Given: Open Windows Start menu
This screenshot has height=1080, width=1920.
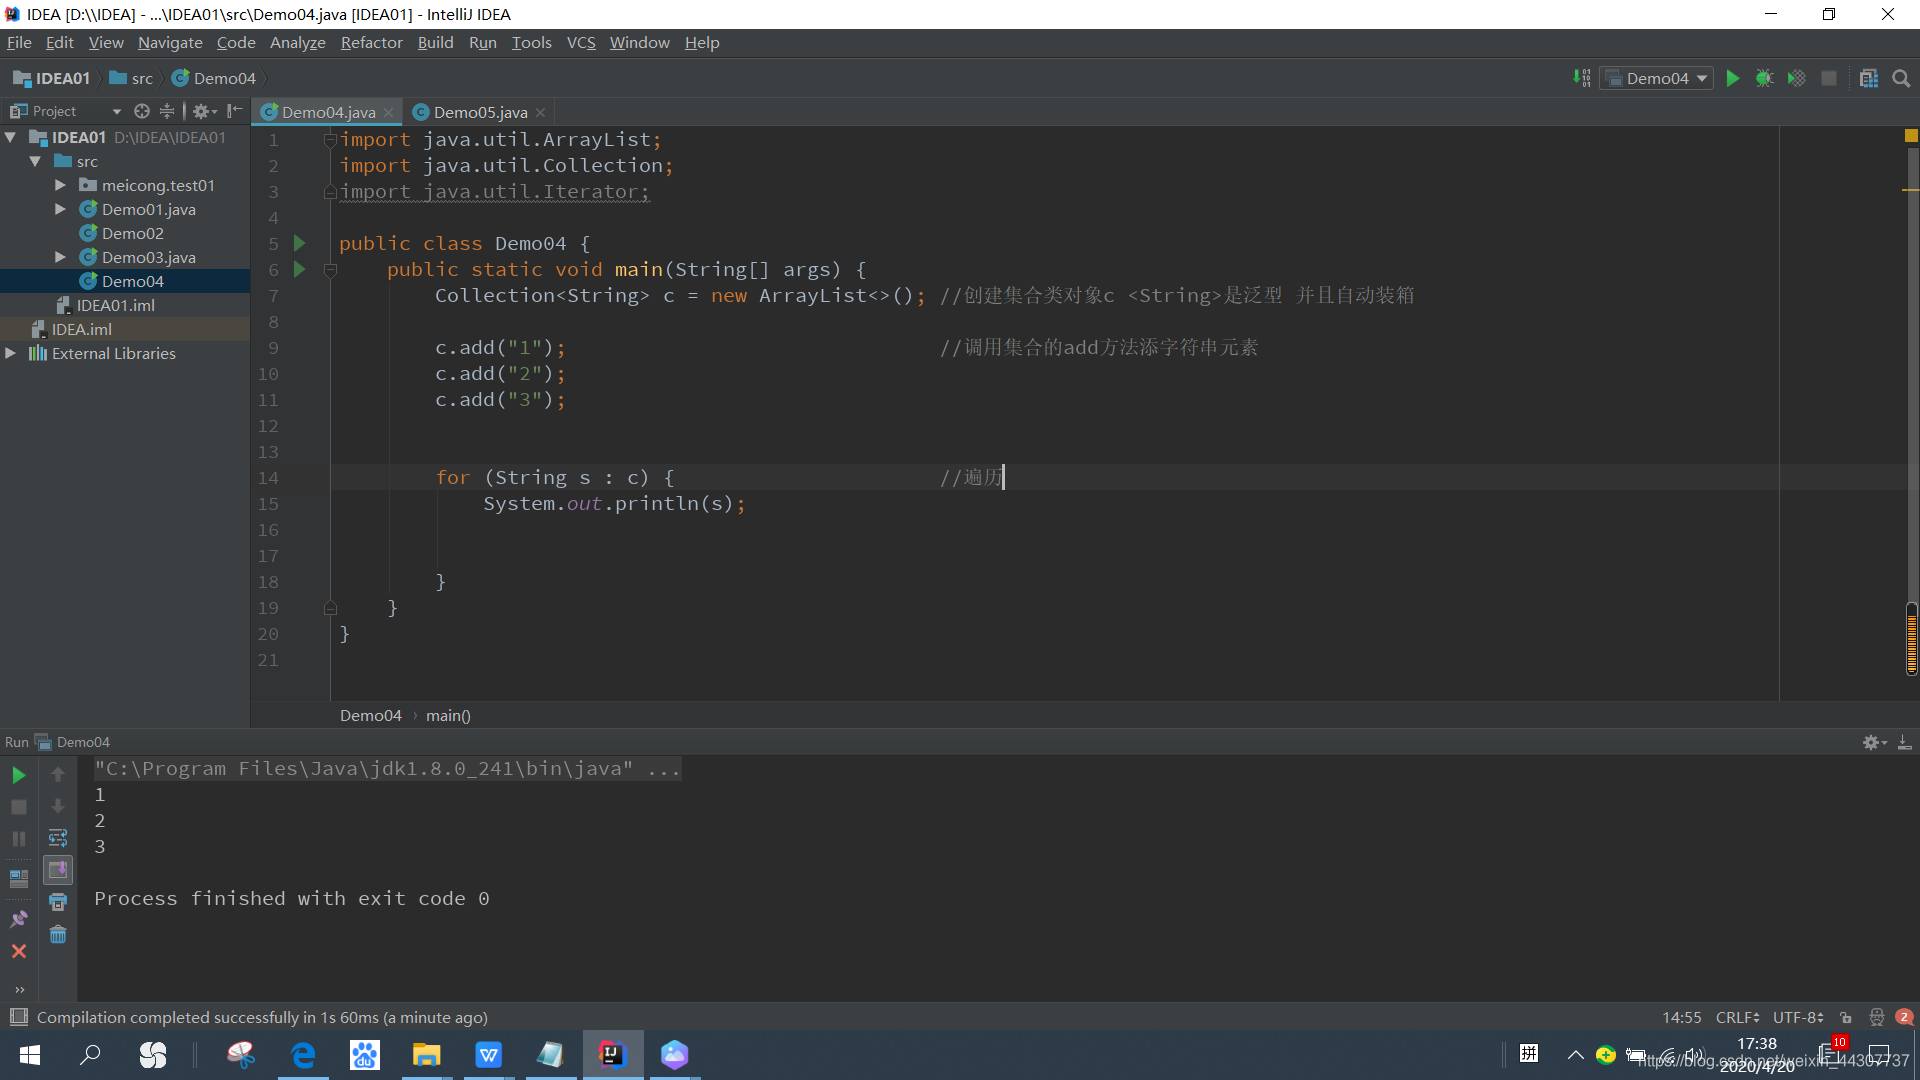Looking at the screenshot, I should tap(30, 1055).
